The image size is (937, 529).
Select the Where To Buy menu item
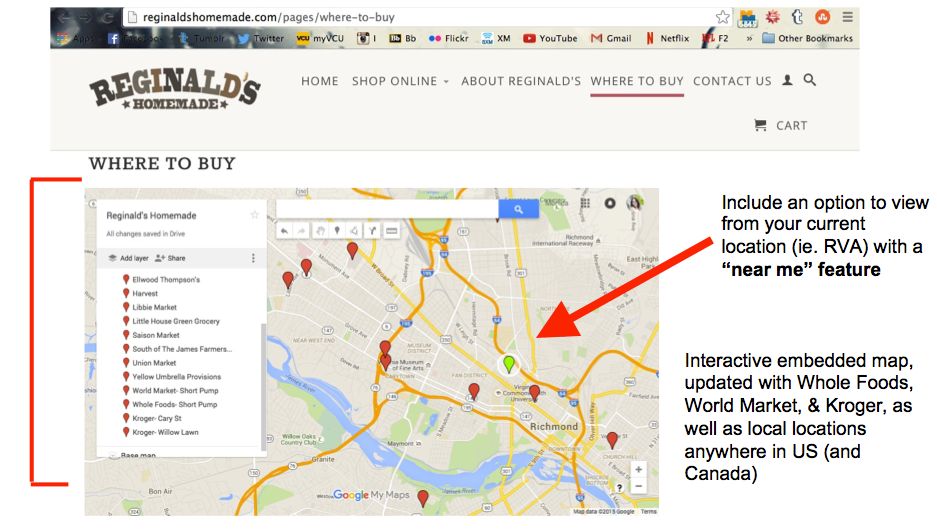637,81
